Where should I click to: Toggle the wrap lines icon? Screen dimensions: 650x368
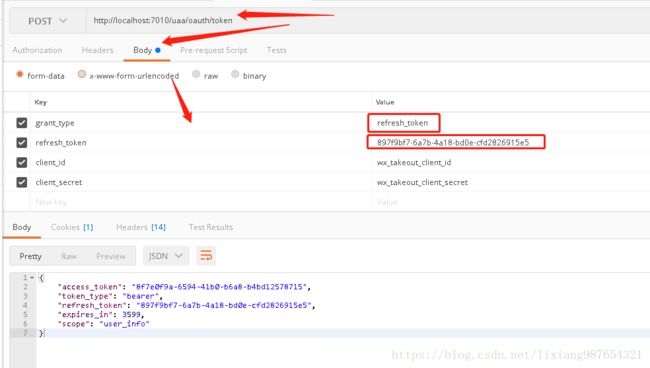pyautogui.click(x=206, y=256)
